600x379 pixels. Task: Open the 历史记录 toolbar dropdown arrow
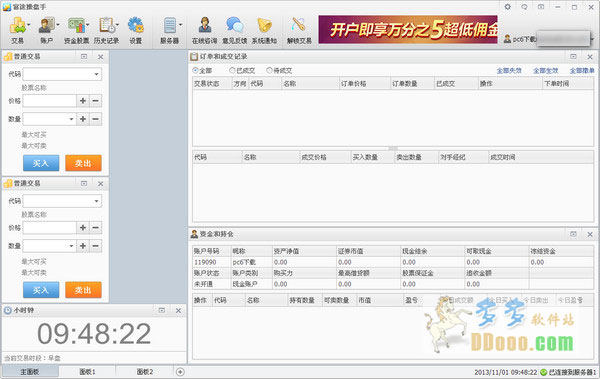point(117,25)
